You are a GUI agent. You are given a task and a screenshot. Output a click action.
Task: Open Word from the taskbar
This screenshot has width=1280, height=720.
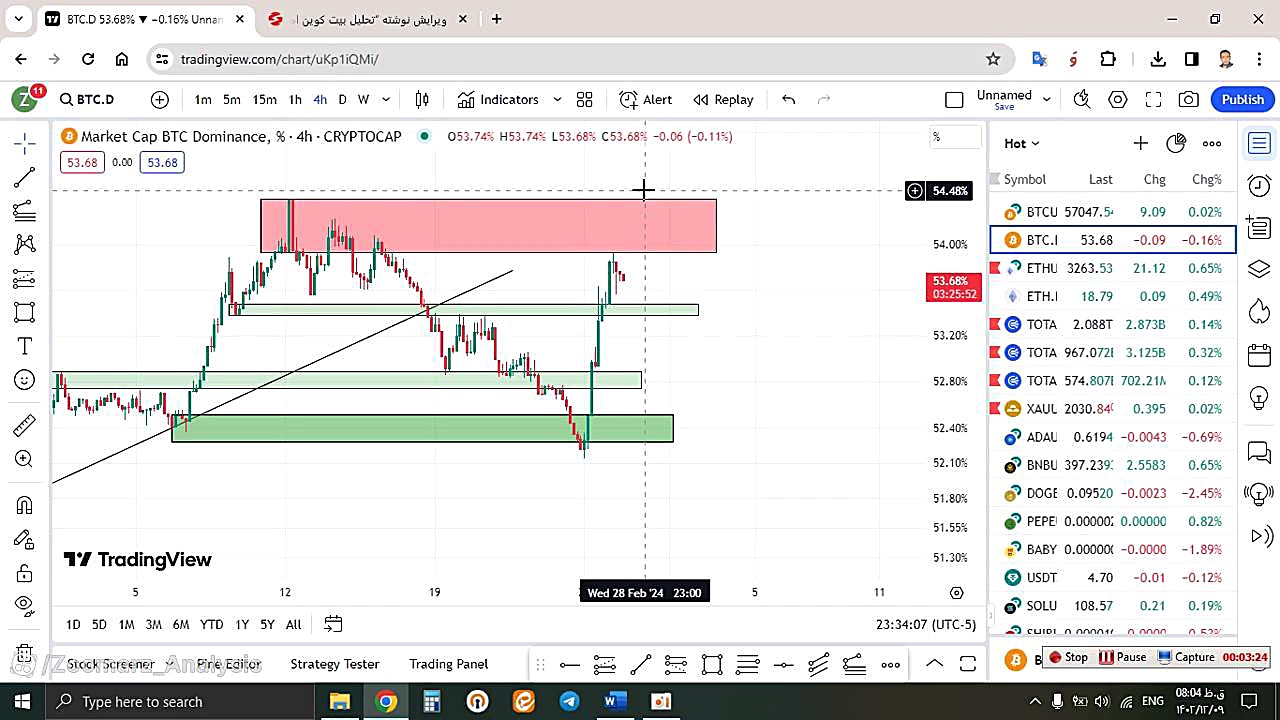coord(615,701)
